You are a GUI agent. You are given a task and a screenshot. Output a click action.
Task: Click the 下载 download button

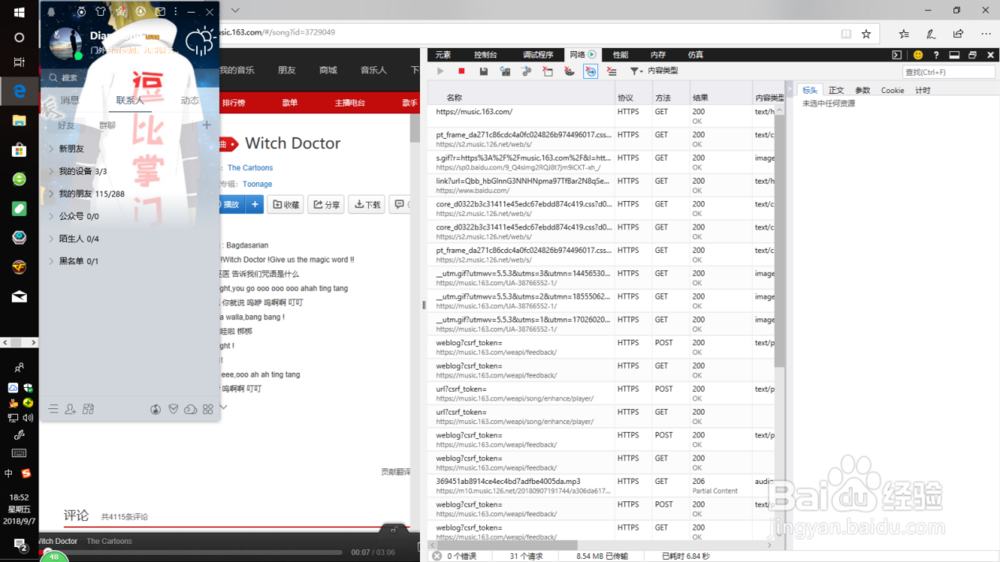point(367,205)
